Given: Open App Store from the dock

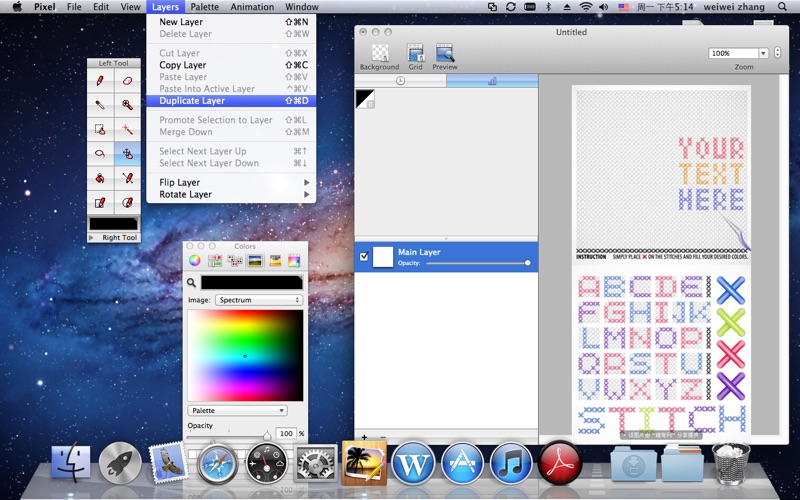Looking at the screenshot, I should click(462, 463).
